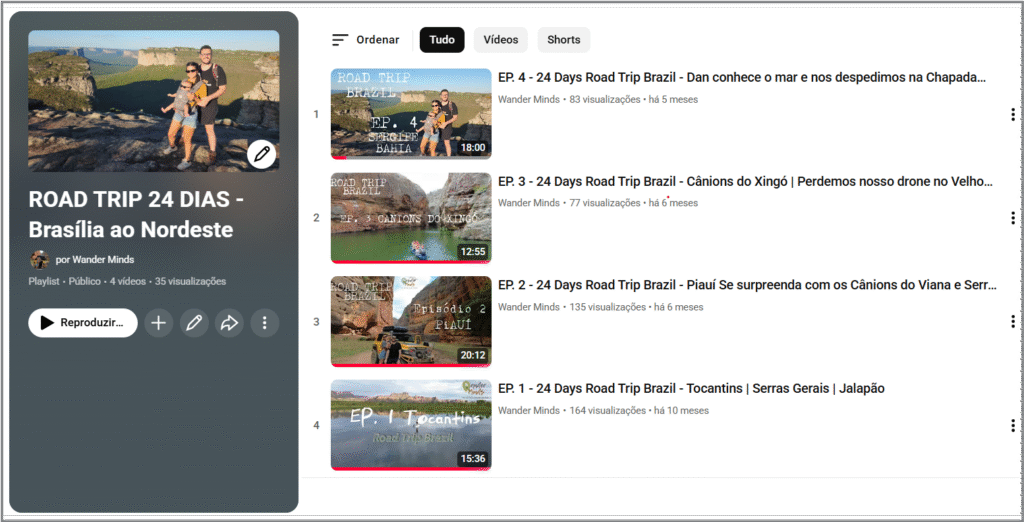Click the EP. 3 Cânions do Xingó thumbnail

coord(411,218)
